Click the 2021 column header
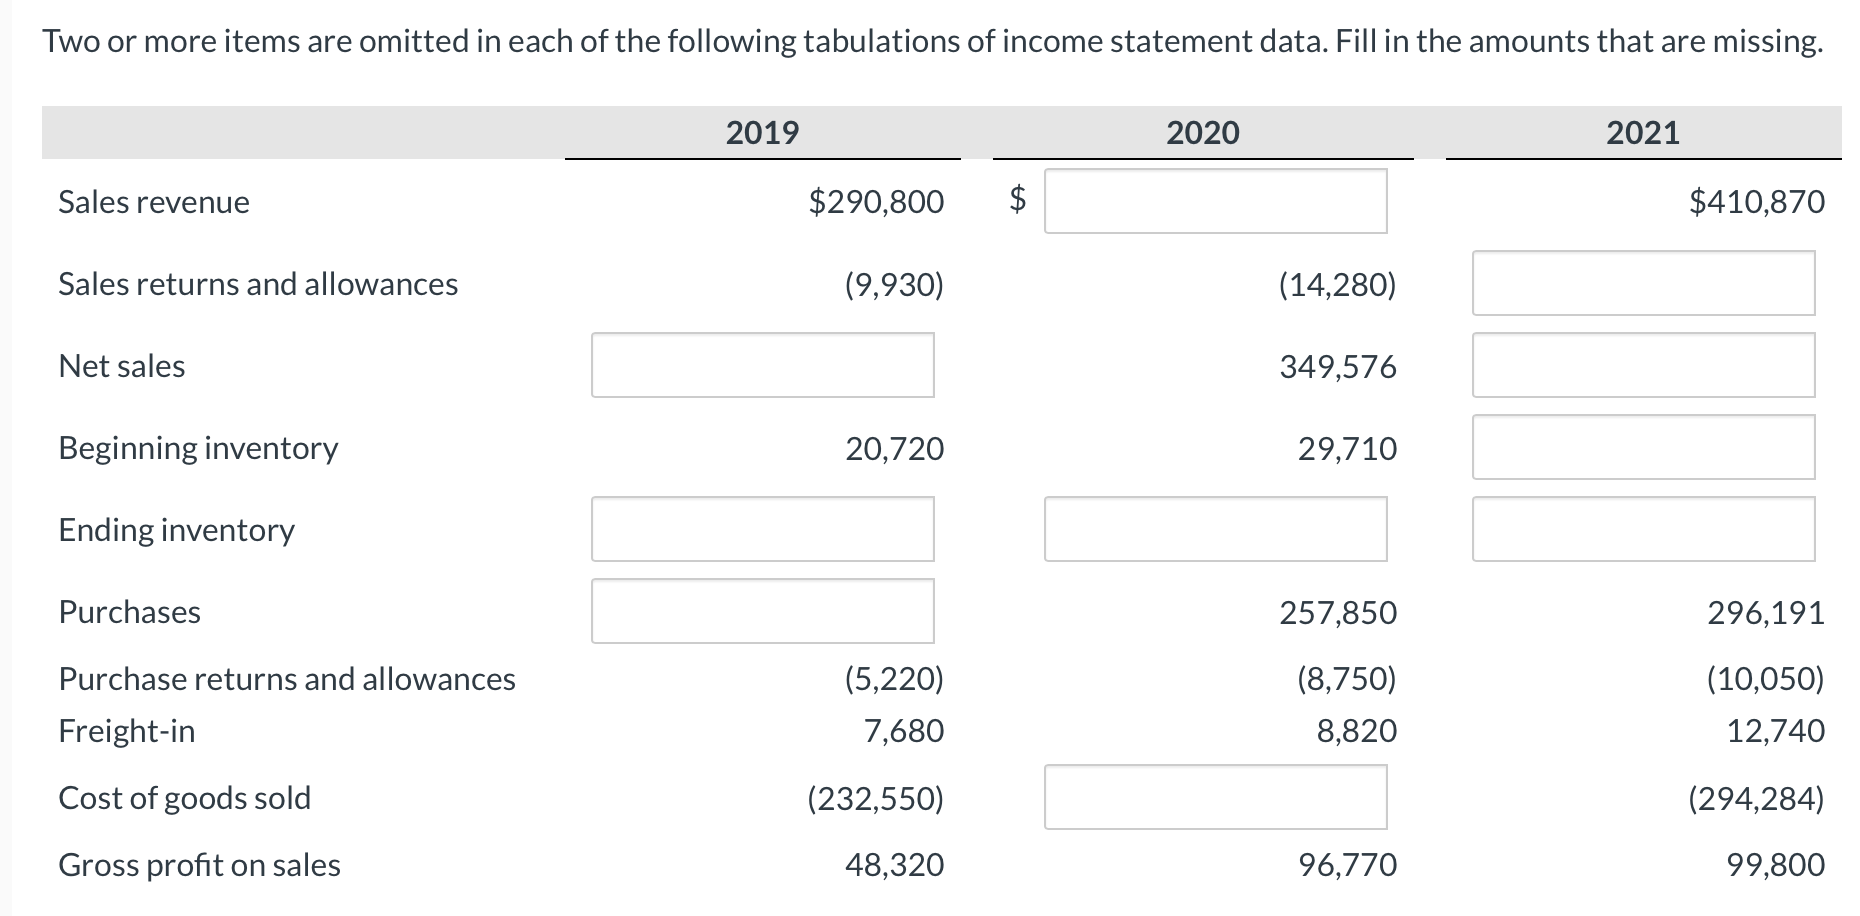This screenshot has height=916, width=1860. coord(1643,132)
